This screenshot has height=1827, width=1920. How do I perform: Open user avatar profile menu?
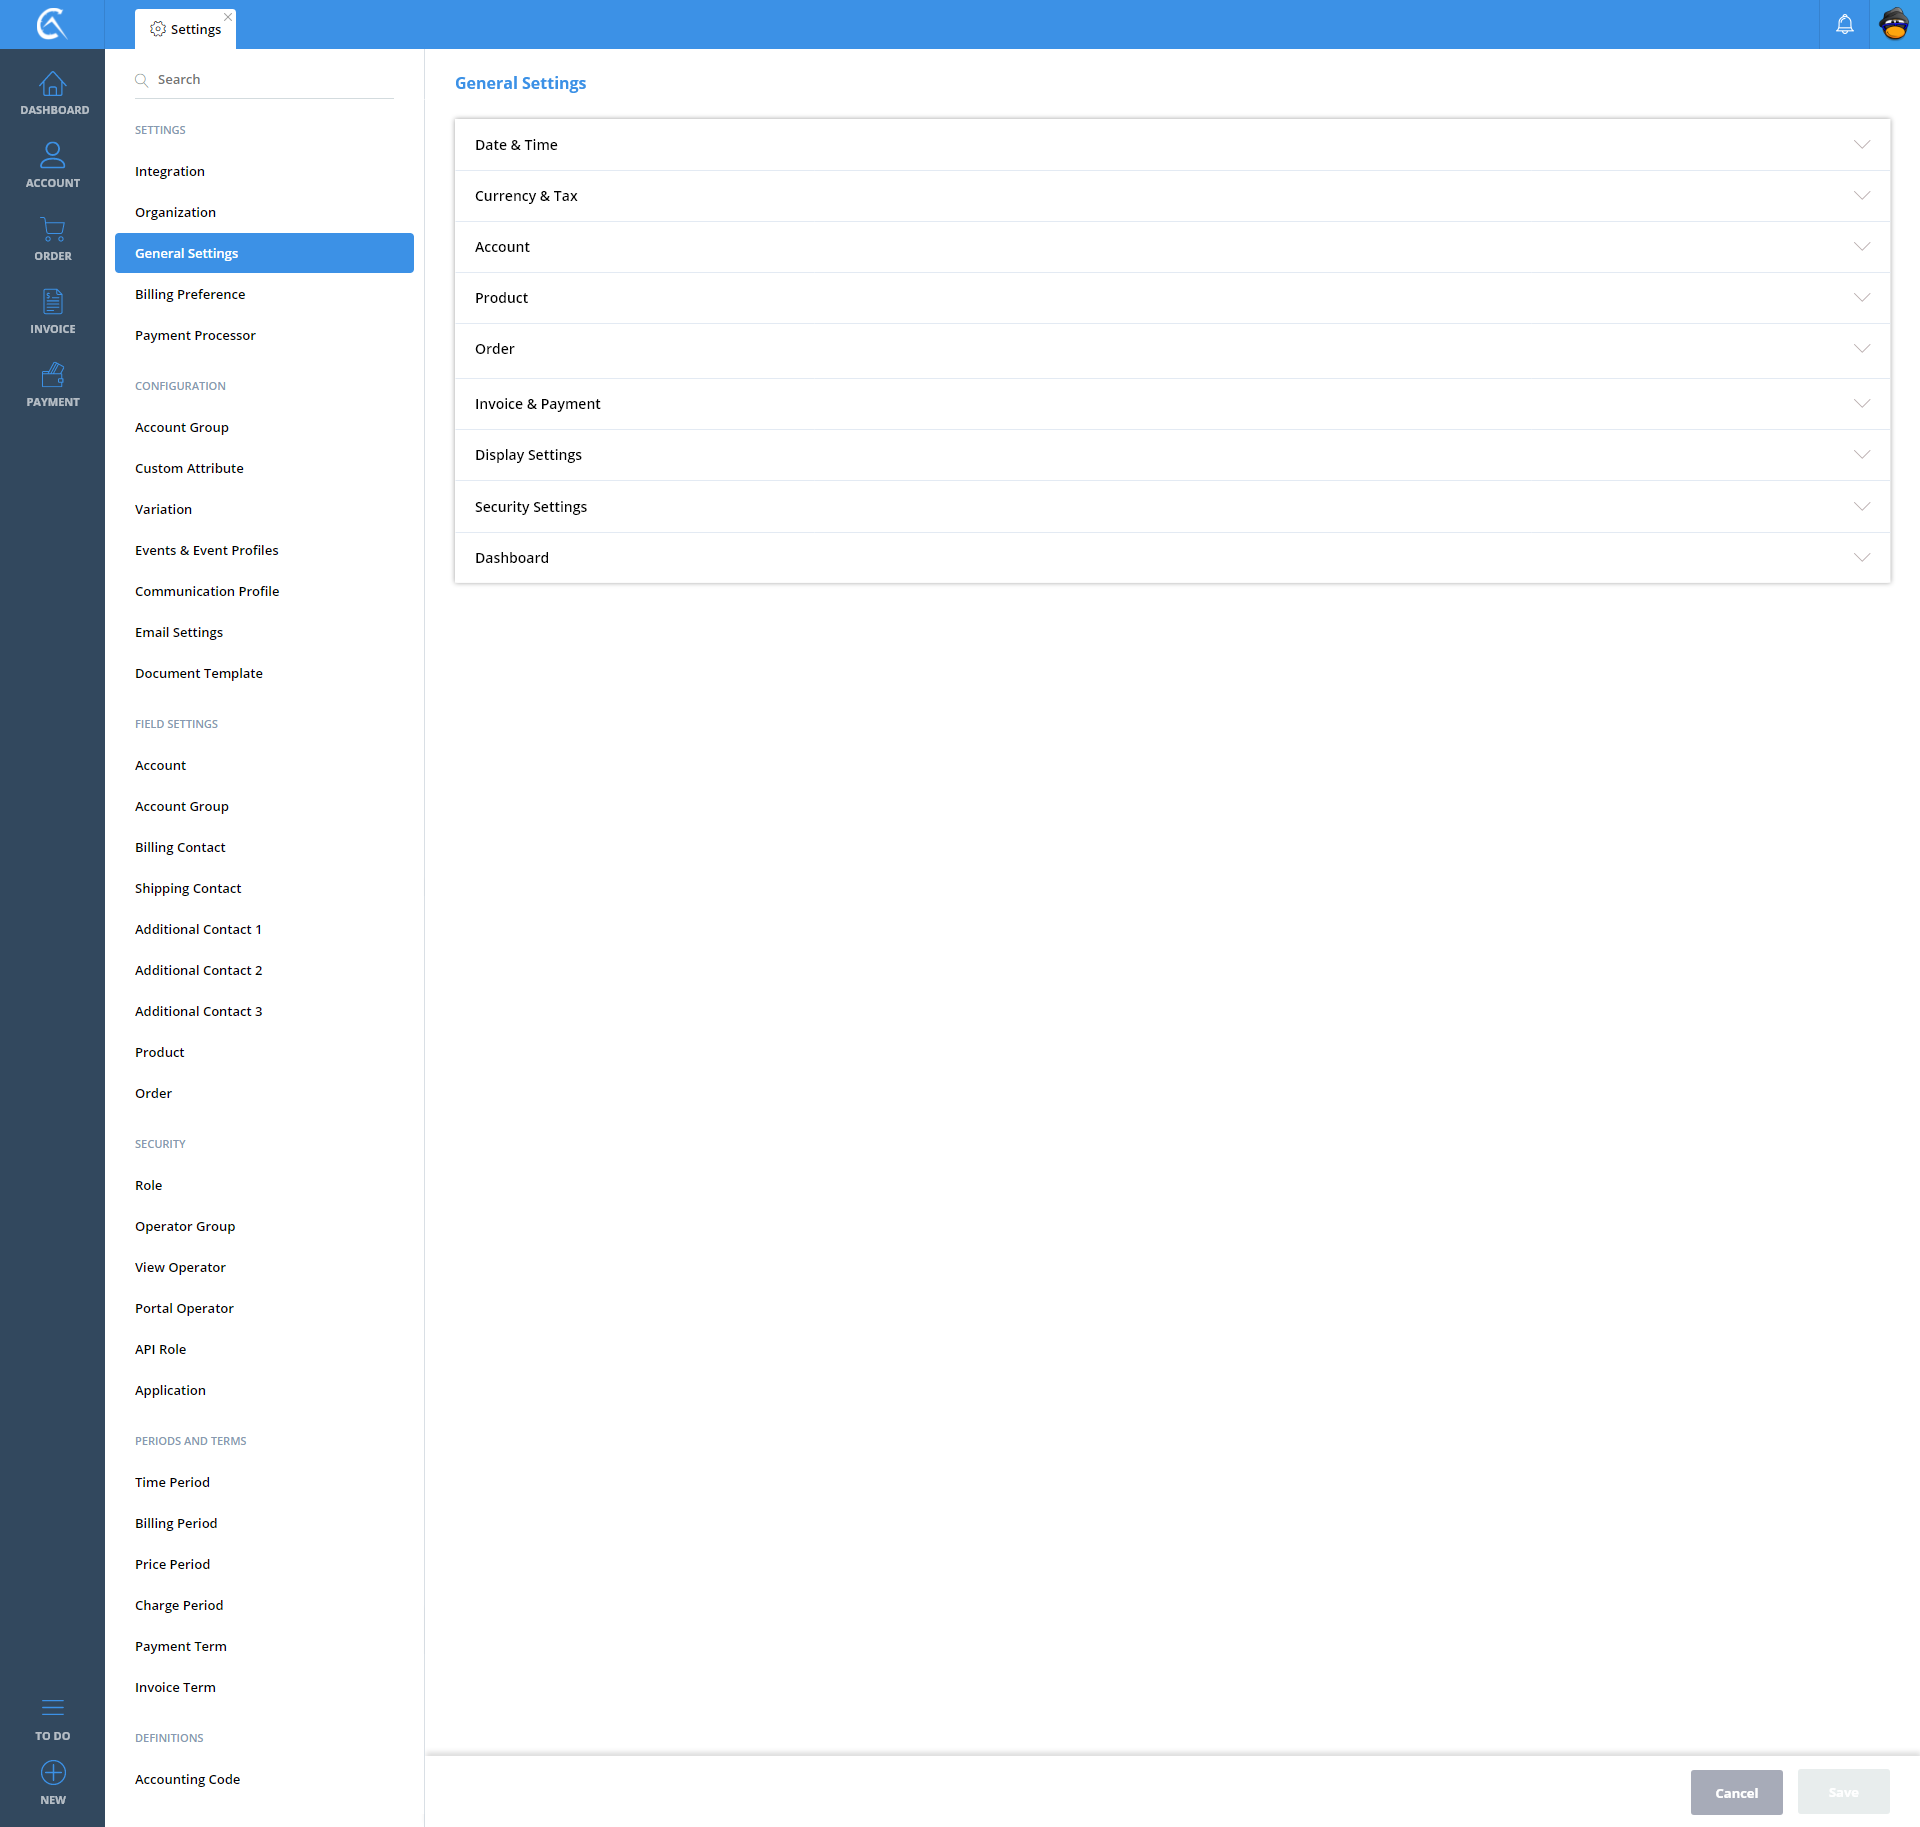coord(1894,24)
